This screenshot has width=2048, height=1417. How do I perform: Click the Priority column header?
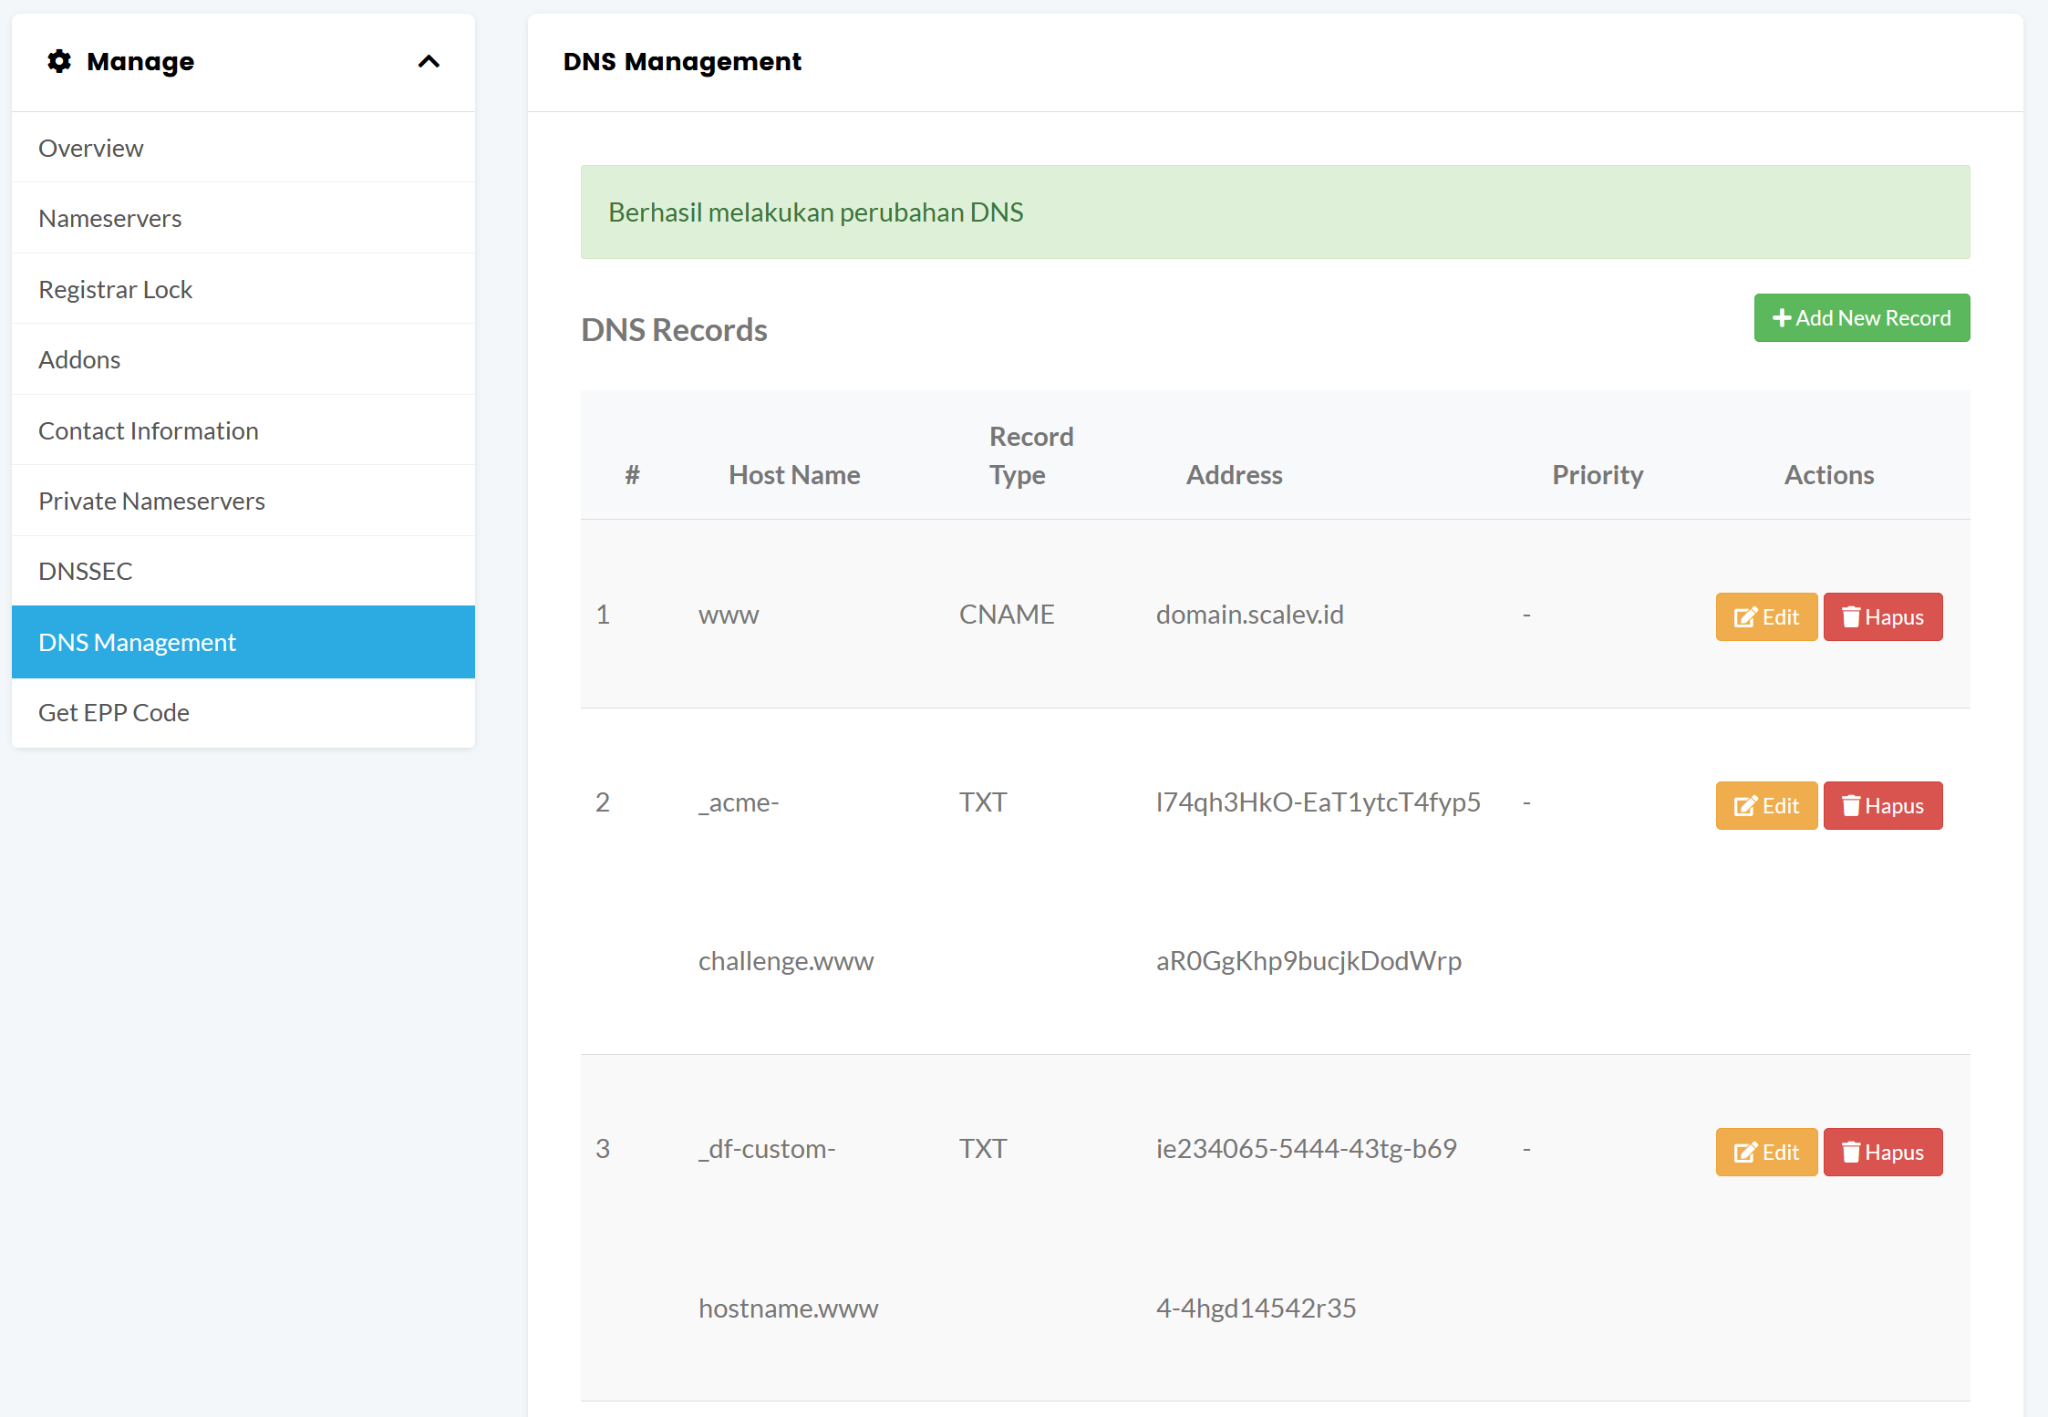[1597, 475]
